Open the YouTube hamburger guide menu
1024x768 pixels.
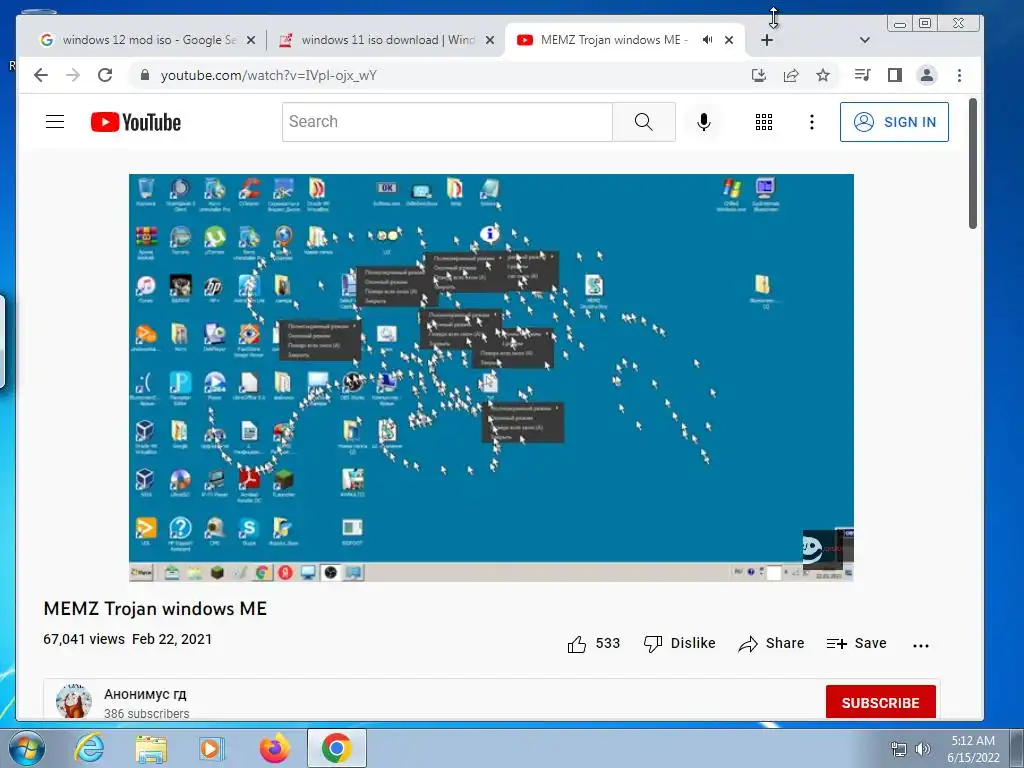click(x=55, y=121)
